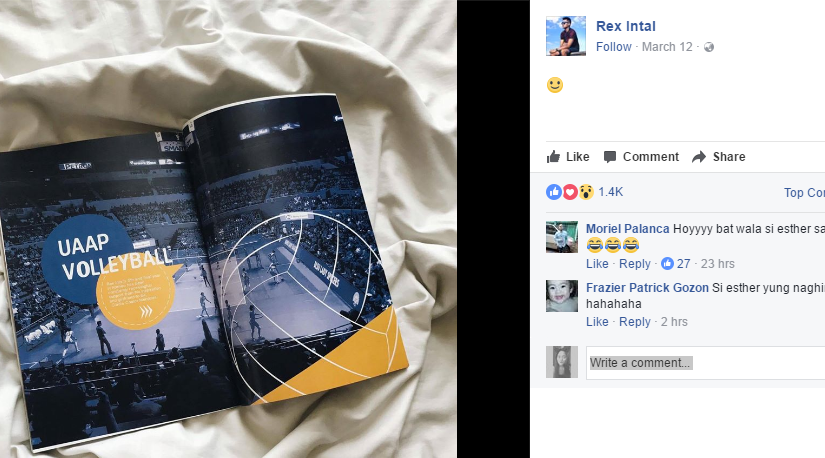The height and width of the screenshot is (458, 825).
Task: Like Frazier Patrick Gozon's comment
Action: click(x=597, y=322)
